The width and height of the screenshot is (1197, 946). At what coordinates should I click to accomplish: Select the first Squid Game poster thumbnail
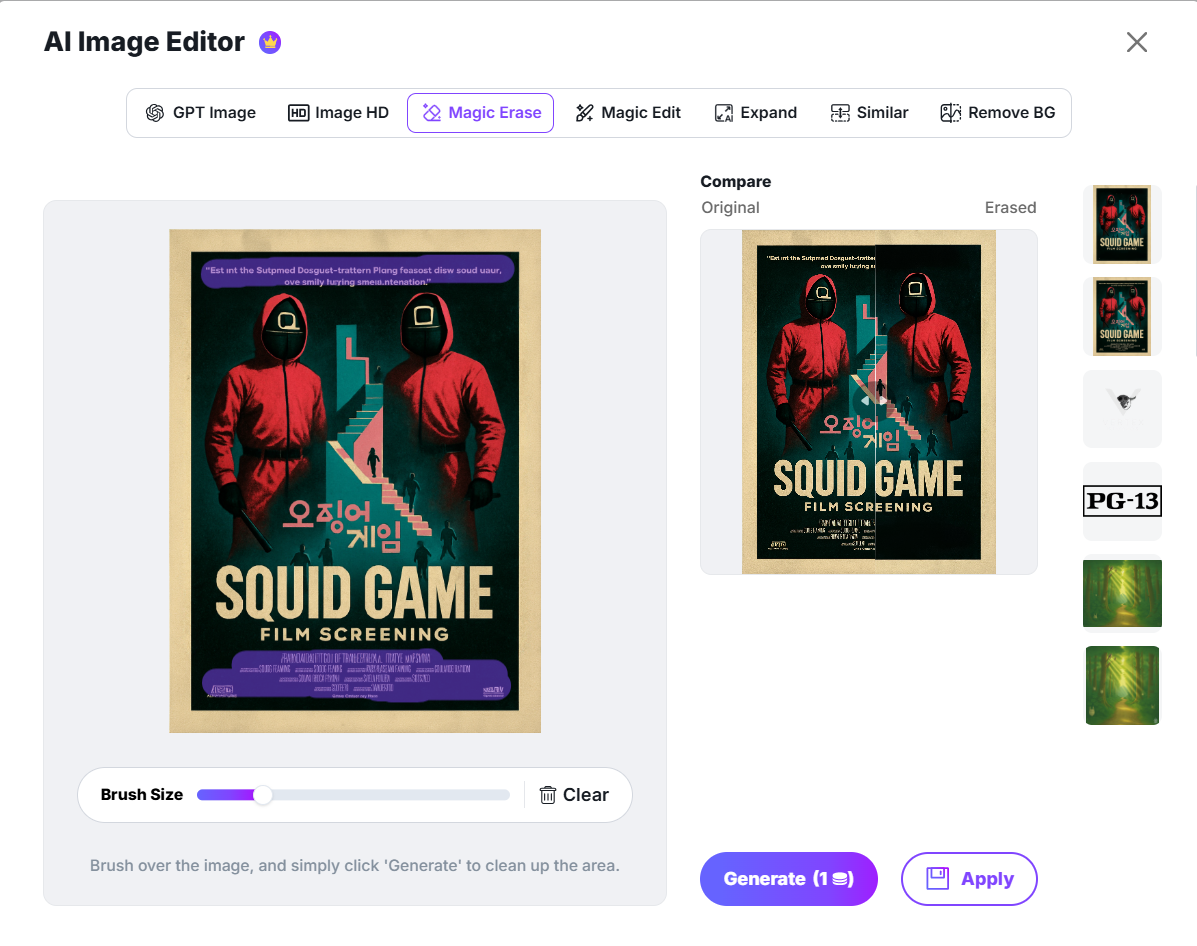pyautogui.click(x=1122, y=224)
